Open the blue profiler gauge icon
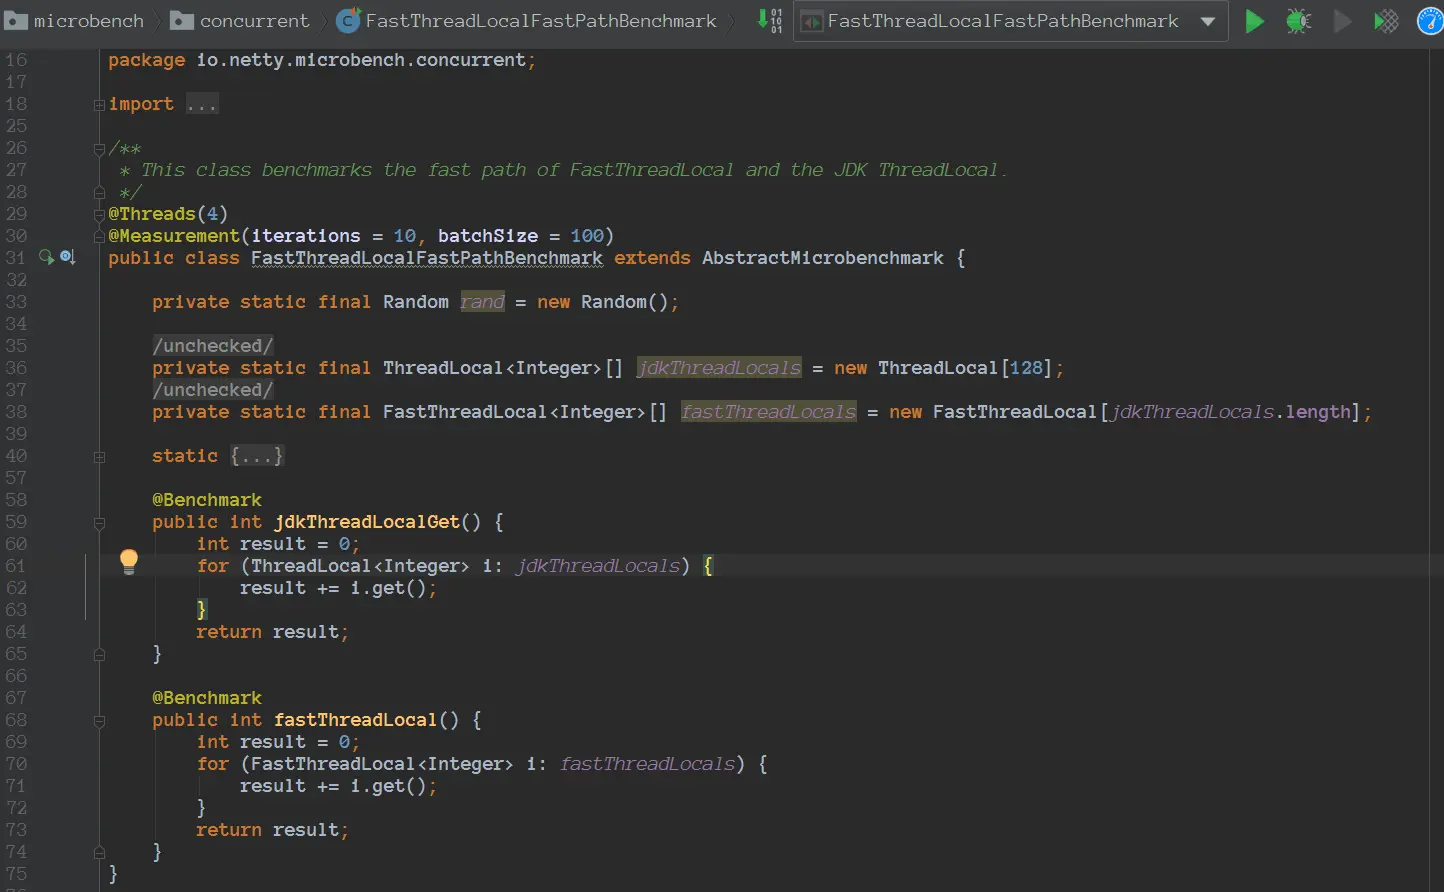This screenshot has width=1444, height=892. click(x=1431, y=20)
